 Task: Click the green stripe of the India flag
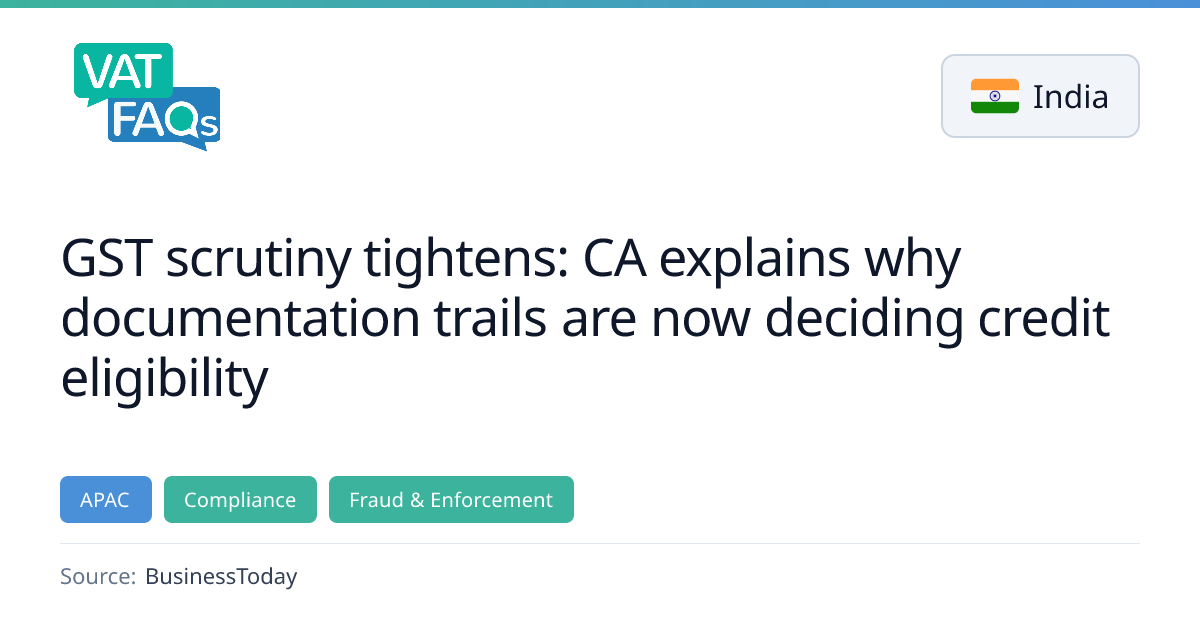pyautogui.click(x=994, y=107)
